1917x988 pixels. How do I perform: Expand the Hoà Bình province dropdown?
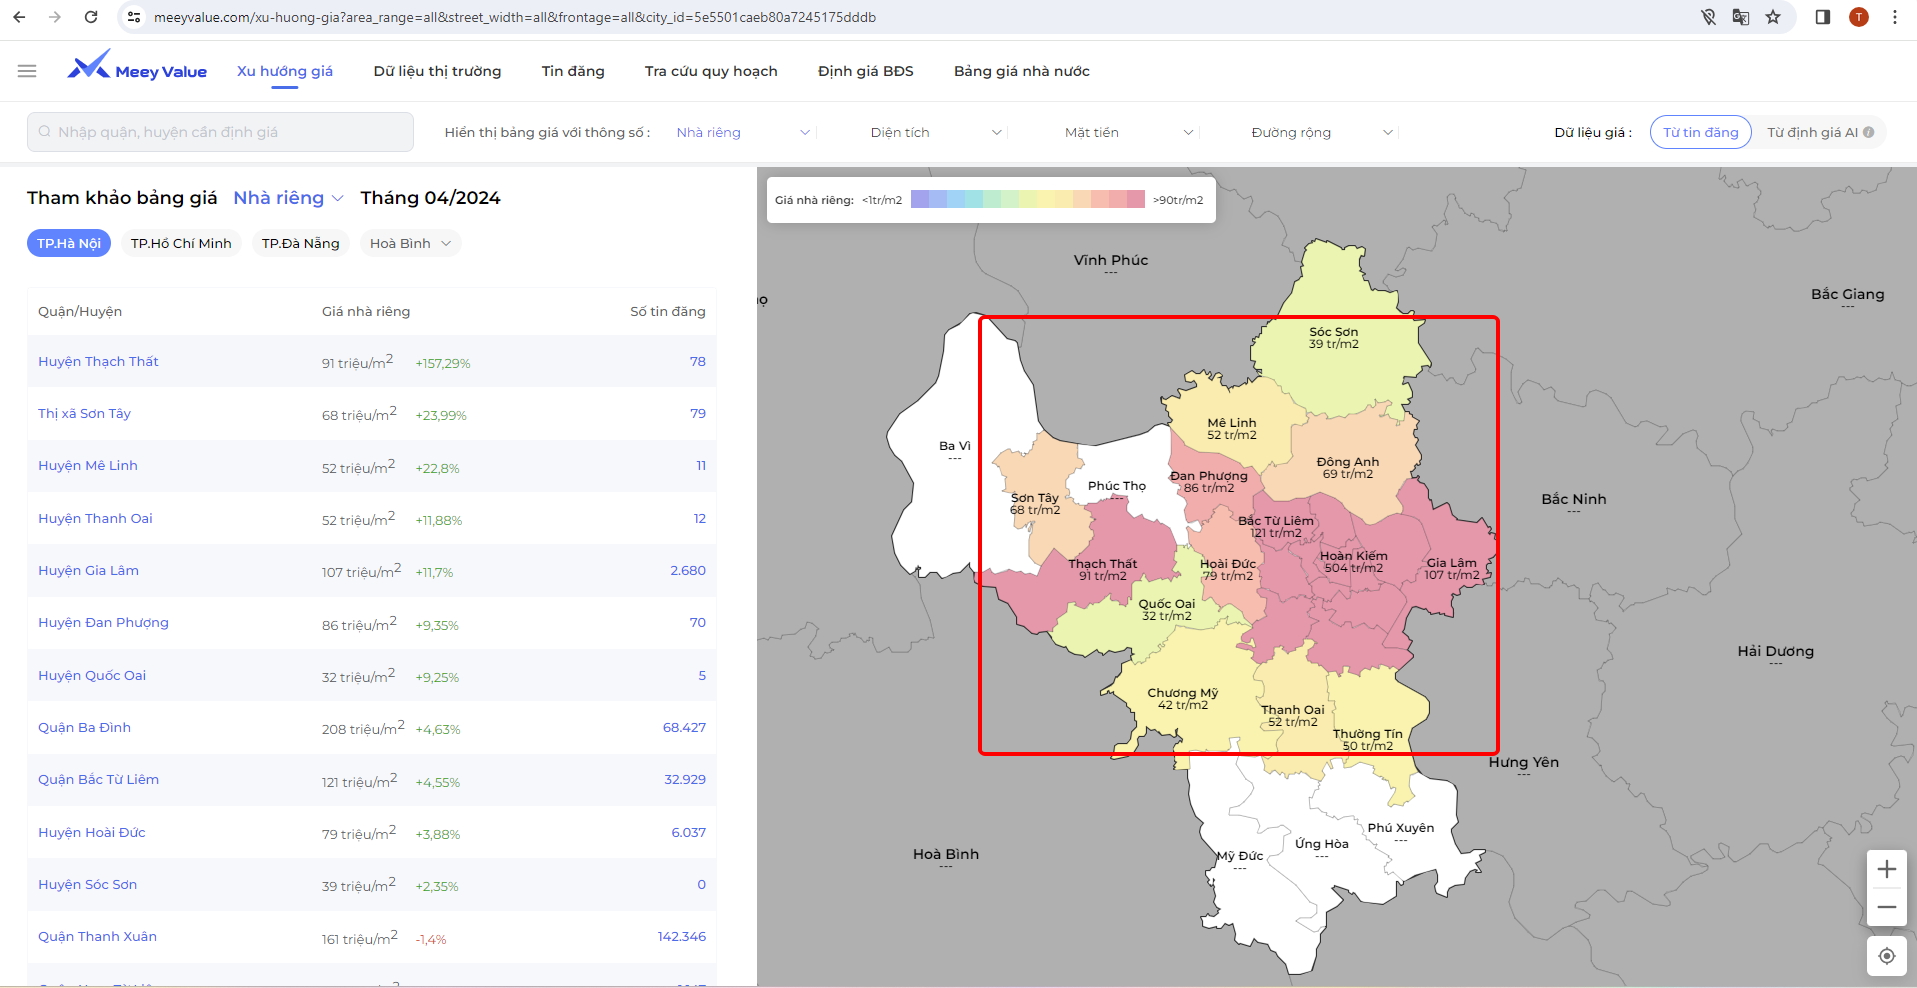point(410,243)
